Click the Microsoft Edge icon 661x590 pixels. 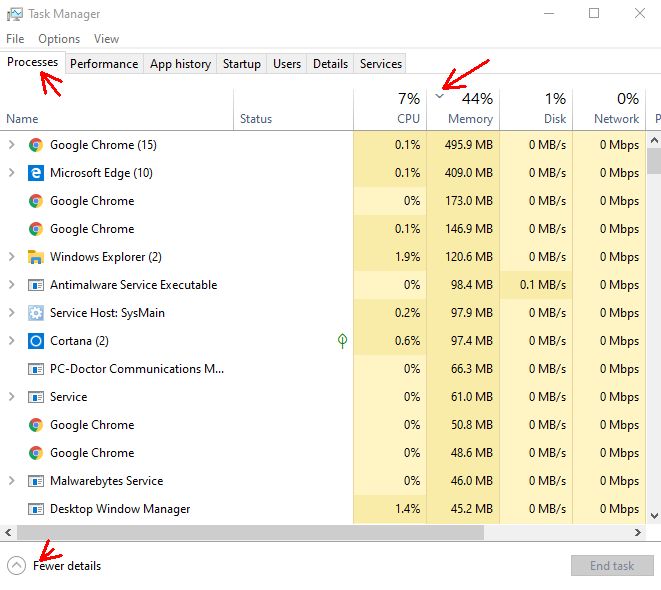pyautogui.click(x=36, y=173)
